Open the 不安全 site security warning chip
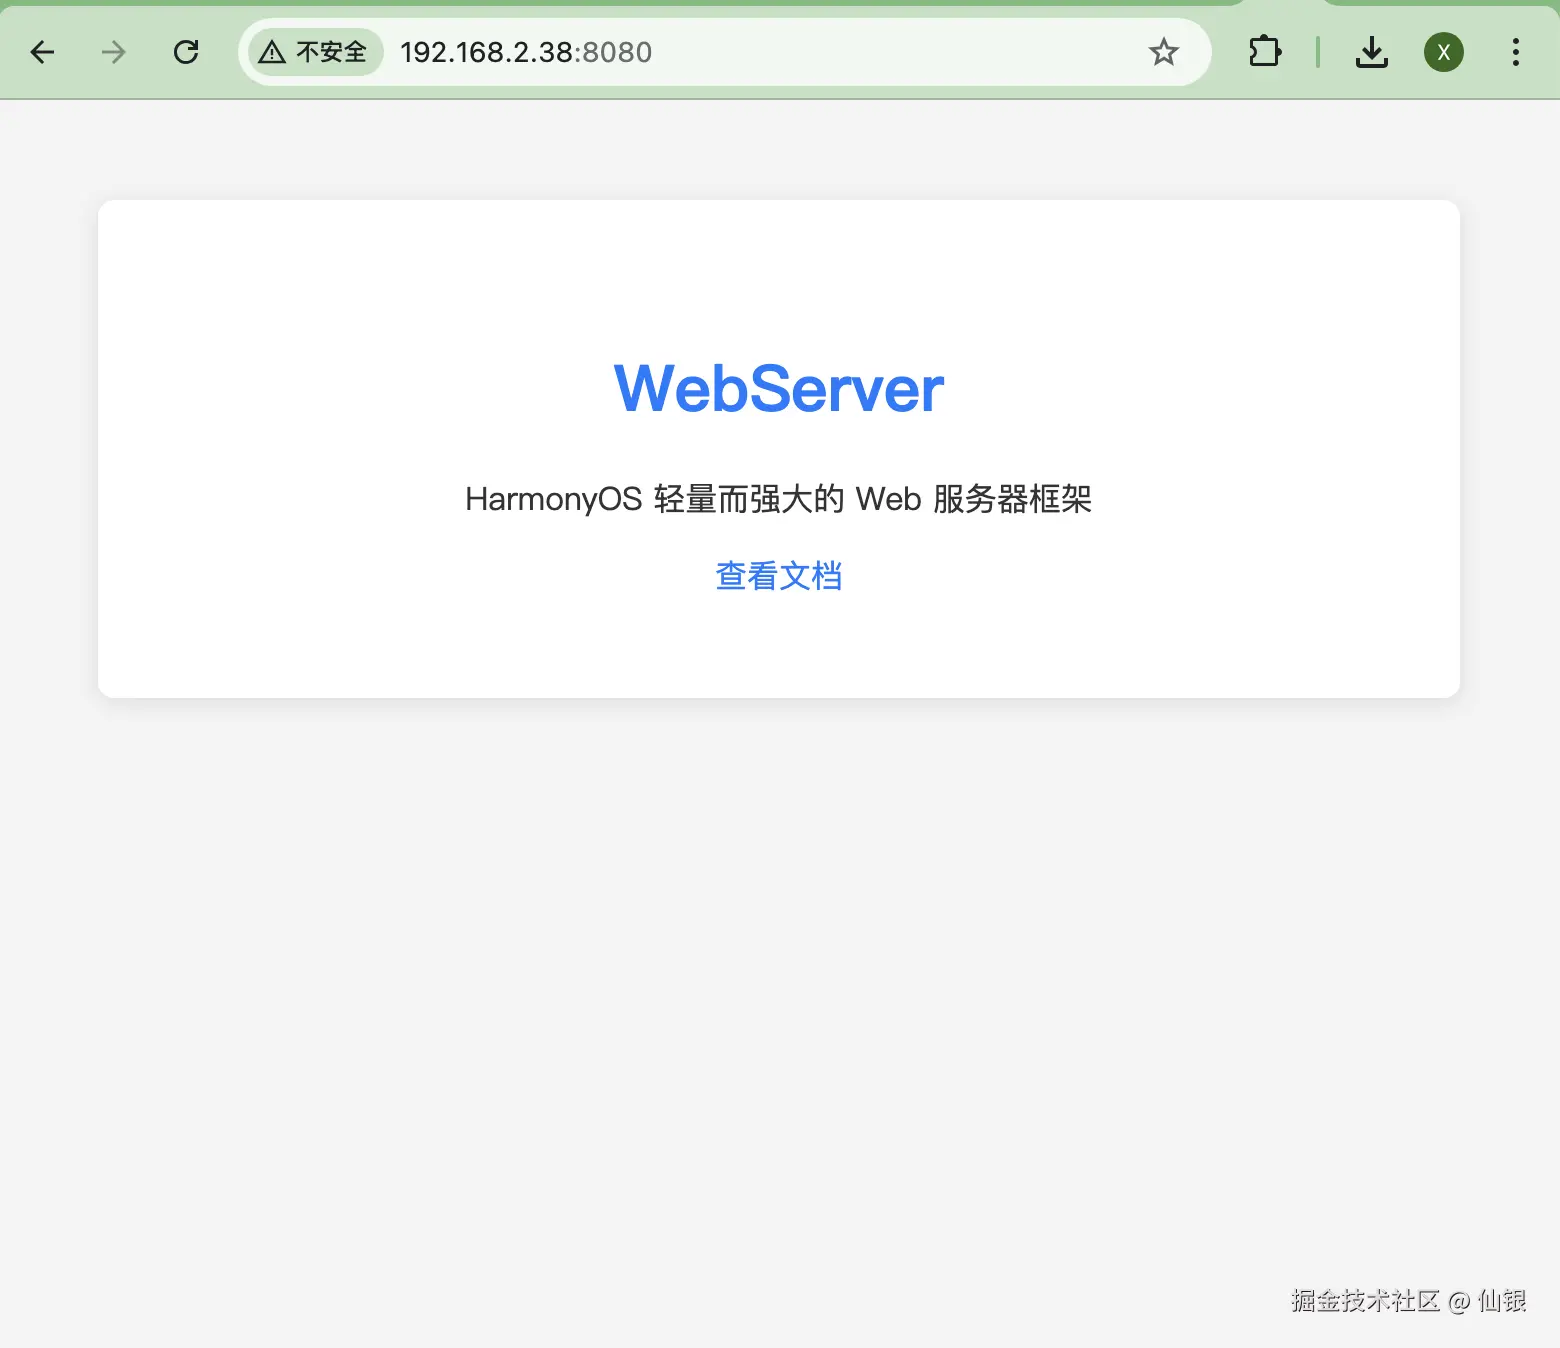 314,52
